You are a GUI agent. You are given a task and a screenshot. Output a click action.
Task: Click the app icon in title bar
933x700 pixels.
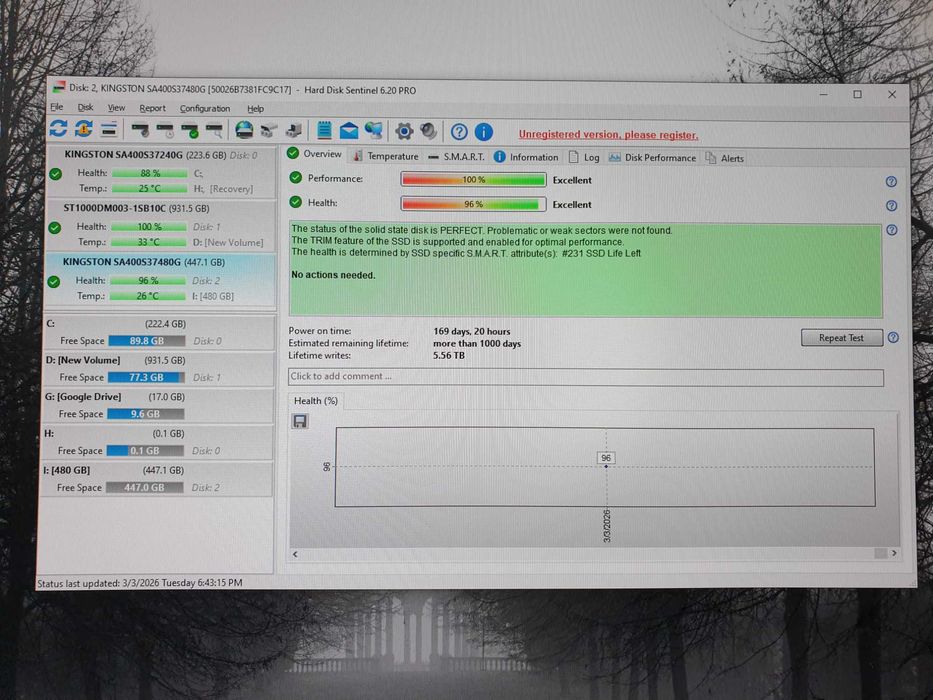click(58, 88)
